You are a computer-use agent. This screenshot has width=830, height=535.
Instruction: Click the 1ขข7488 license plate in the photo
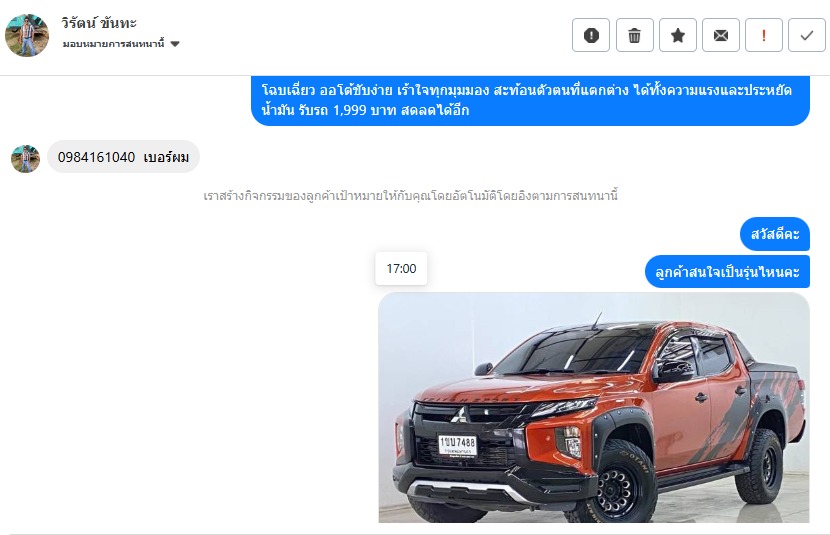tap(458, 445)
